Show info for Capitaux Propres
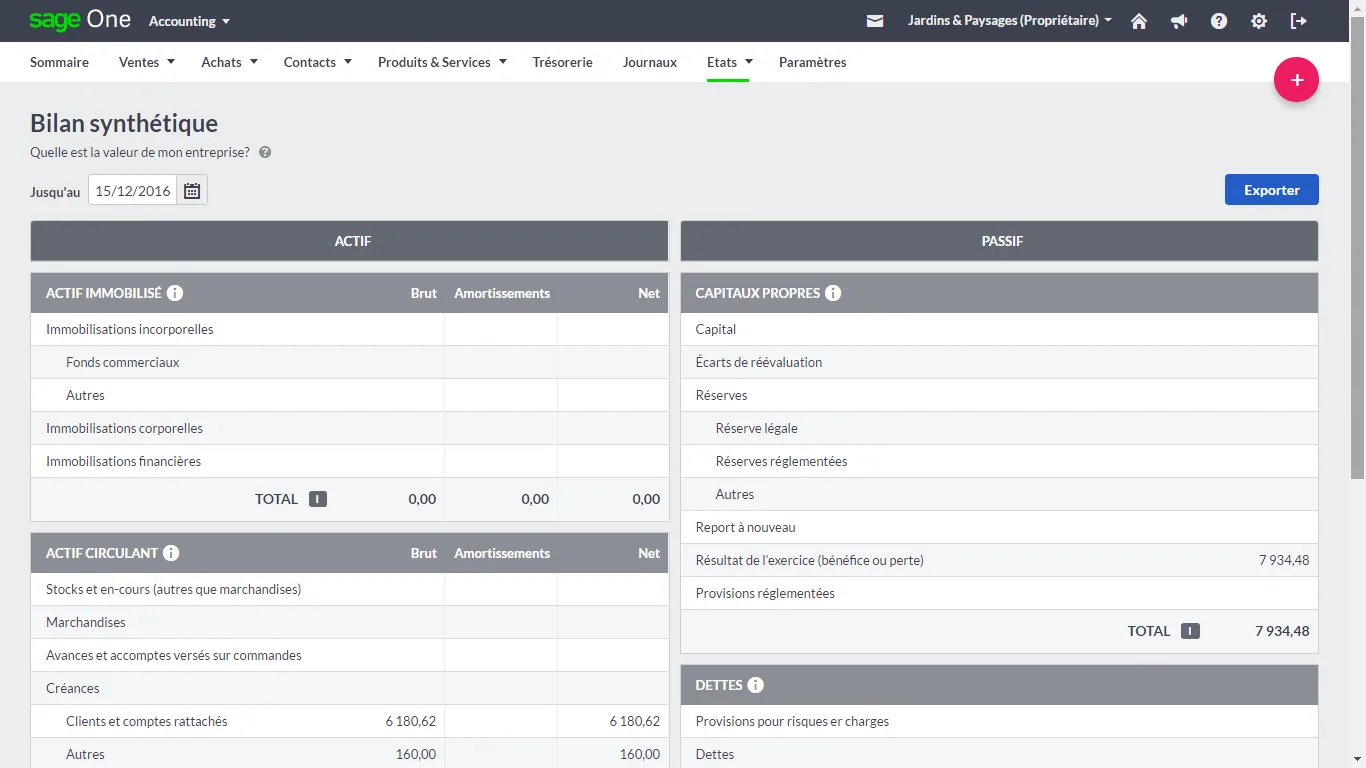This screenshot has height=768, width=1366. tap(833, 293)
